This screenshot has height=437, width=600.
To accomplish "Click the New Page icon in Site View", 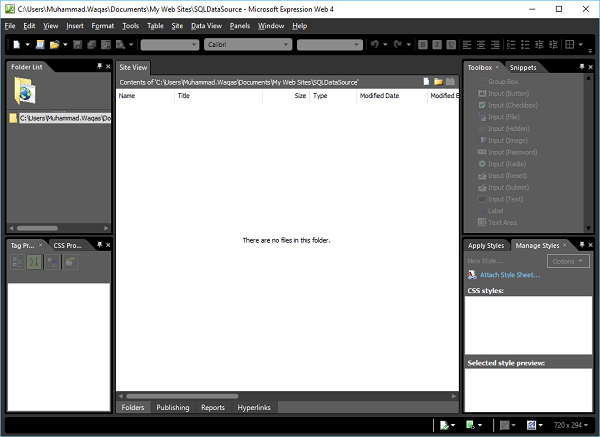I will 426,82.
